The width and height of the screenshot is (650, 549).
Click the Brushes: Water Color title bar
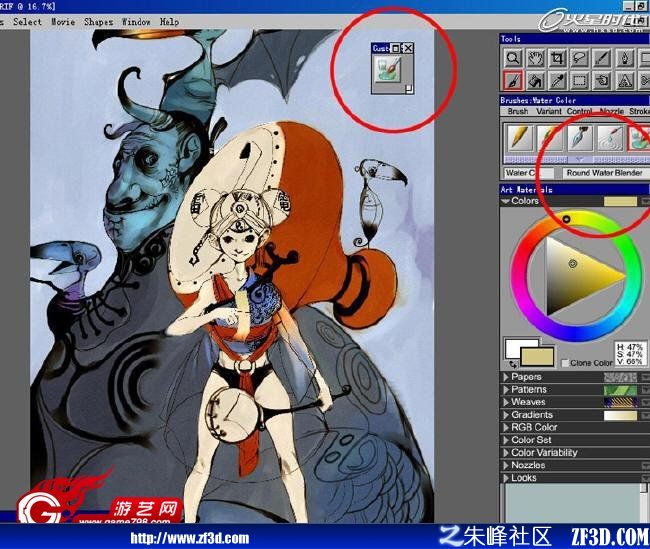point(575,100)
